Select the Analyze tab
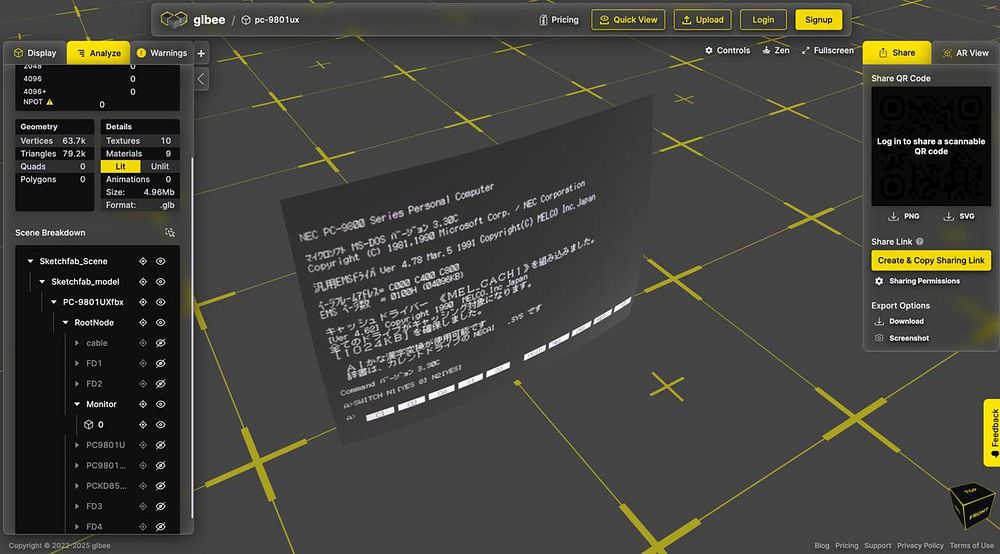The height and width of the screenshot is (554, 1000). 99,53
